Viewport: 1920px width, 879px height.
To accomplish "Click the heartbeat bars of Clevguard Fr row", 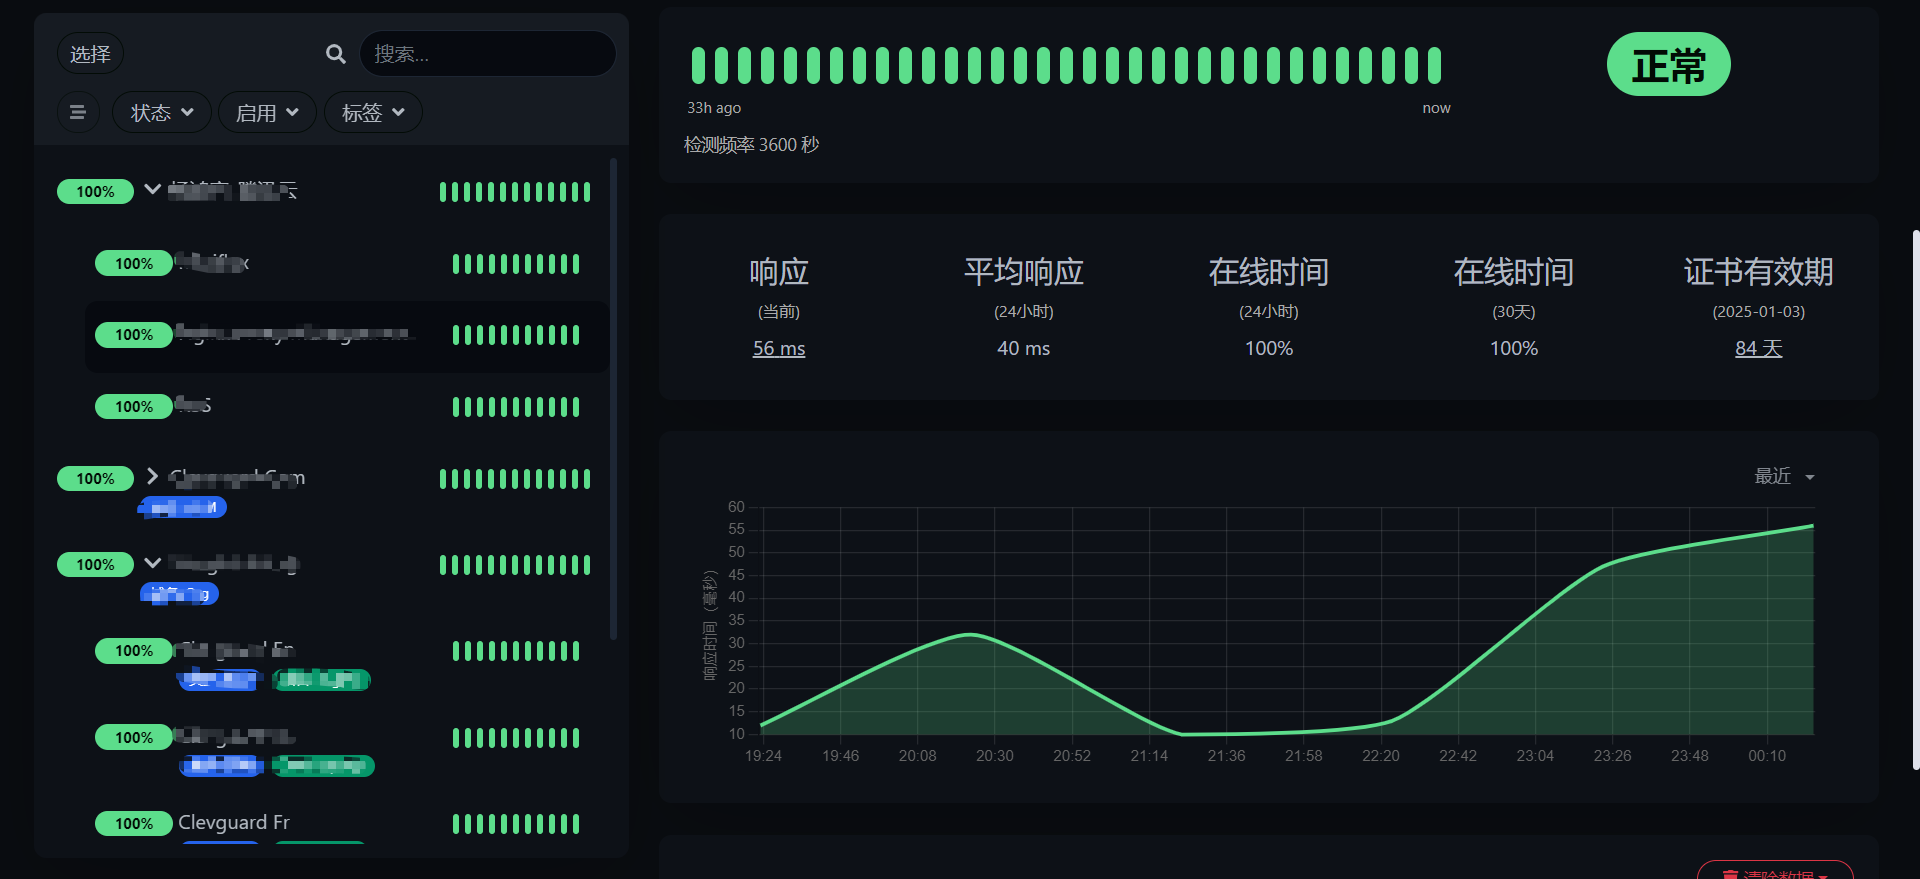I will click(x=516, y=824).
